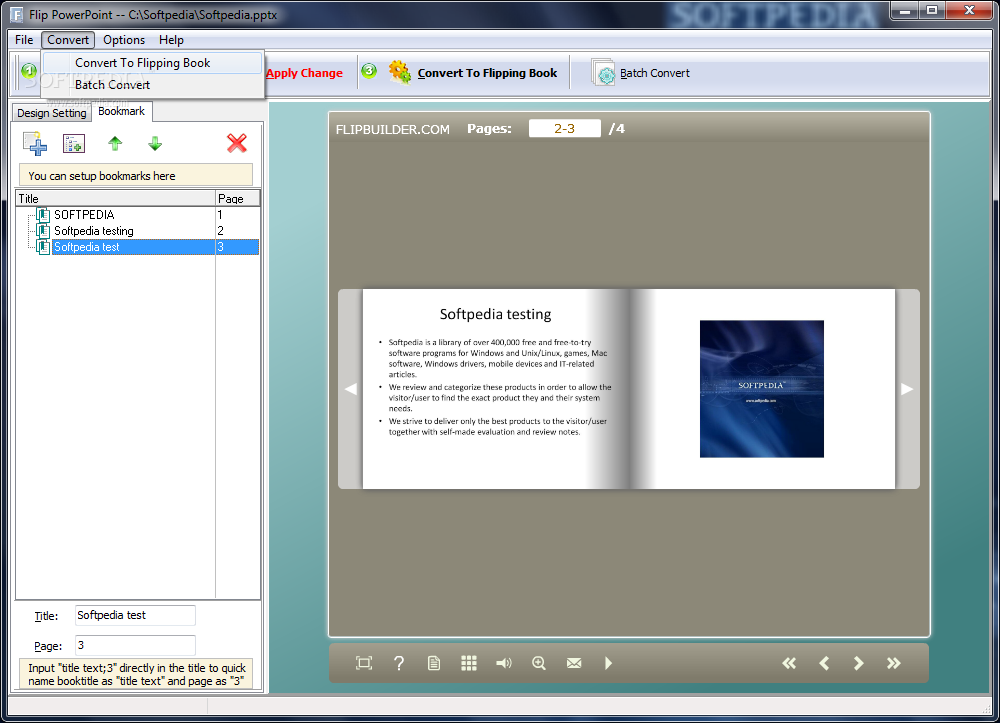This screenshot has height=723, width=1000.
Task: Open the Help menu
Action: click(x=171, y=40)
